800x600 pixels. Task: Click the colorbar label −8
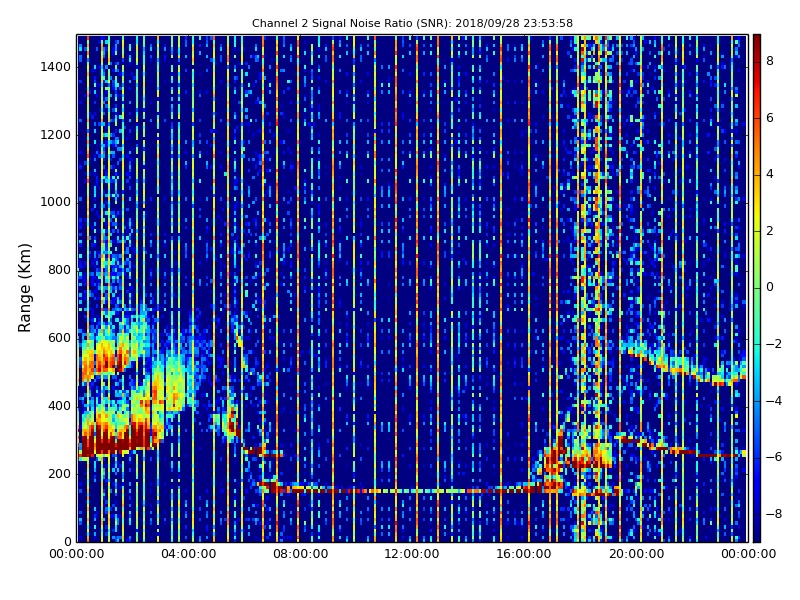tap(774, 513)
